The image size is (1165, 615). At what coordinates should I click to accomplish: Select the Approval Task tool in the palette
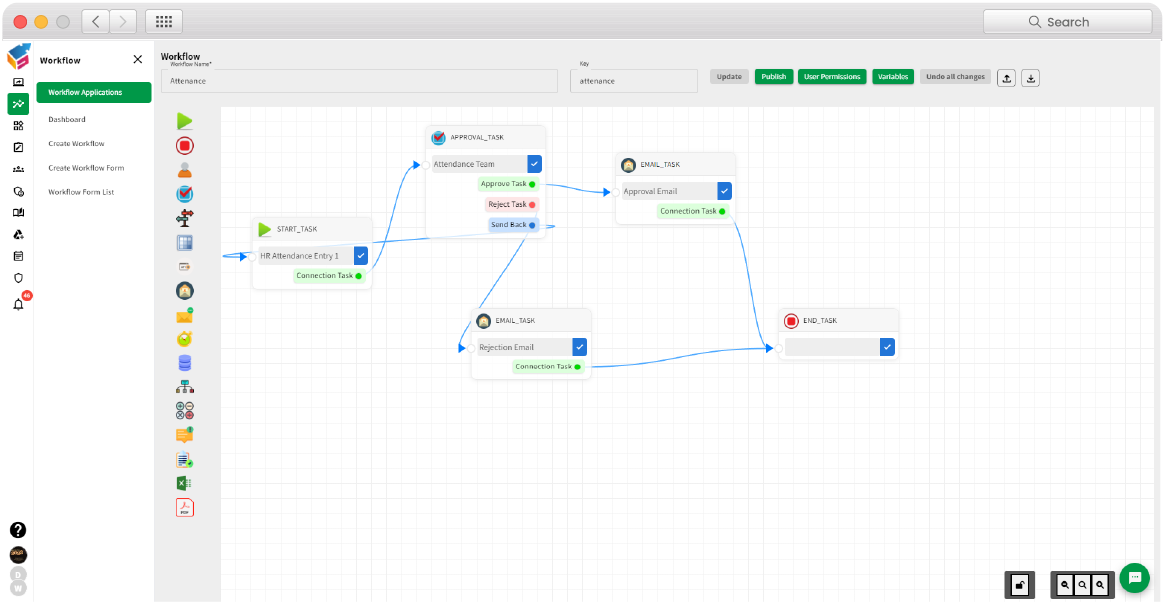[x=184, y=193]
